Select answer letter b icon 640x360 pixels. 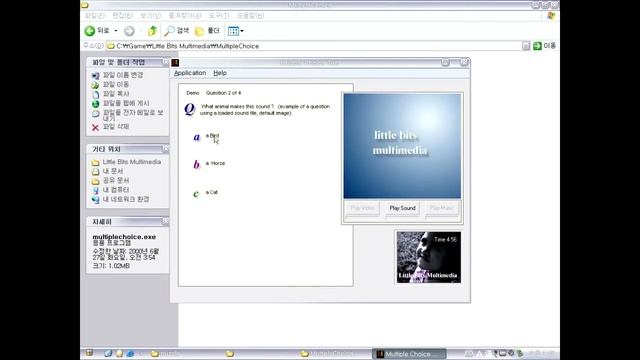pos(196,164)
